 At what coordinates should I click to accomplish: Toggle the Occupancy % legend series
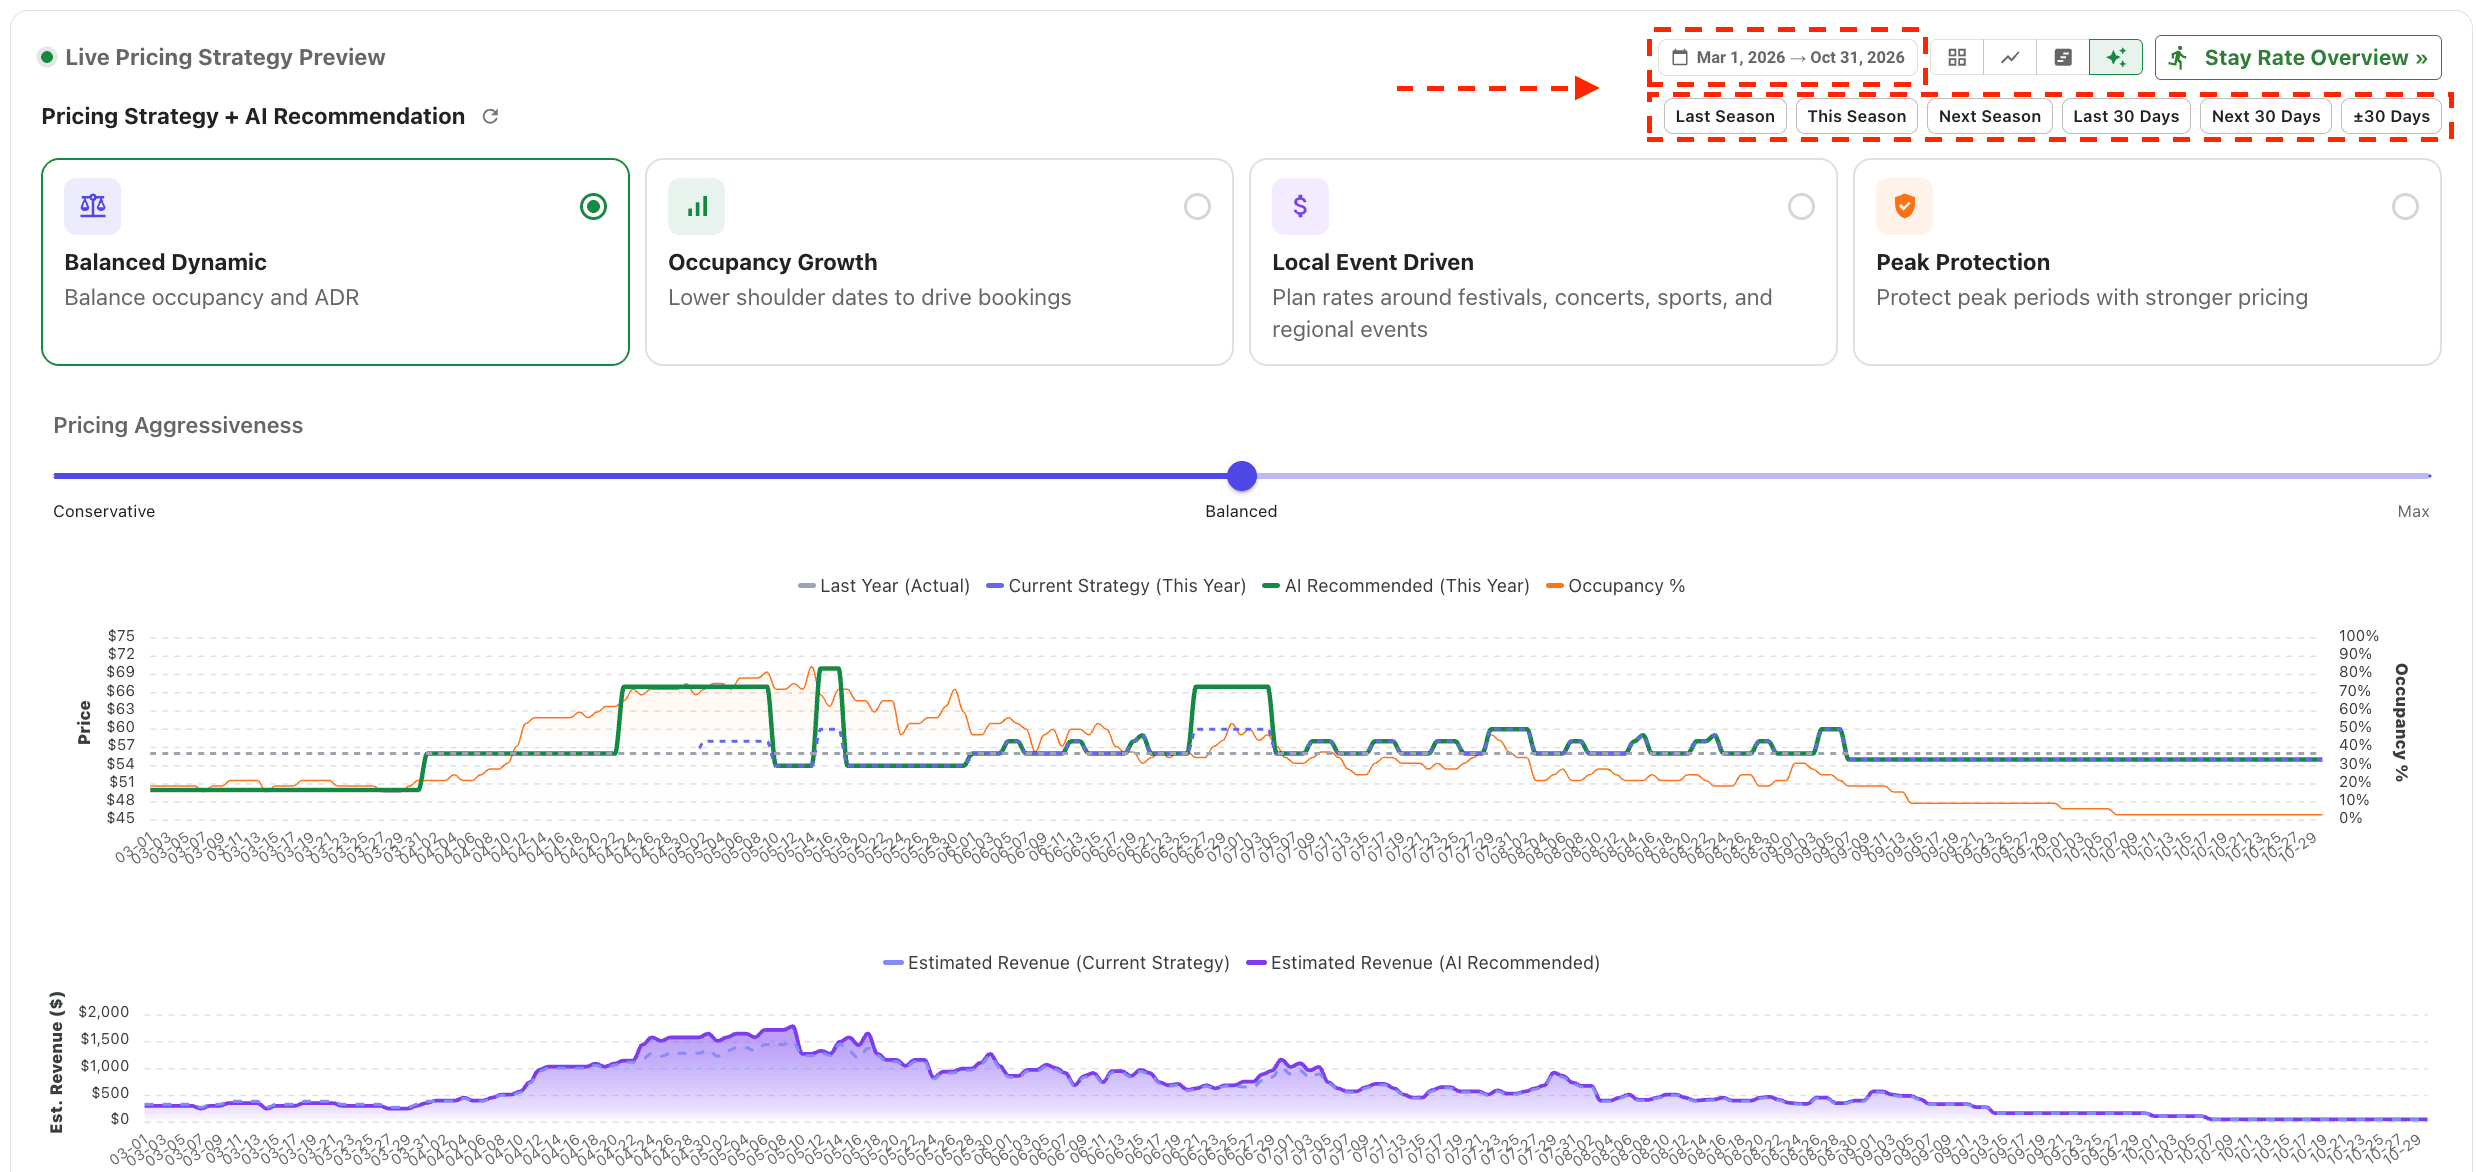(1616, 586)
